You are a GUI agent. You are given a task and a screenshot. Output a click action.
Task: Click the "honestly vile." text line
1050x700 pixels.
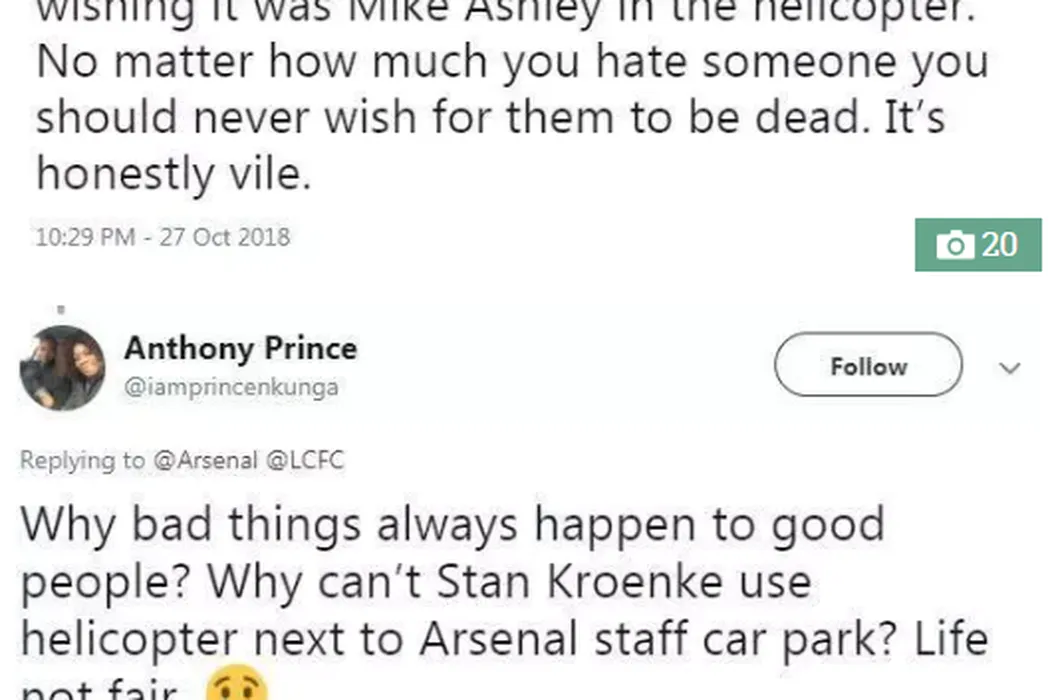coord(174,175)
